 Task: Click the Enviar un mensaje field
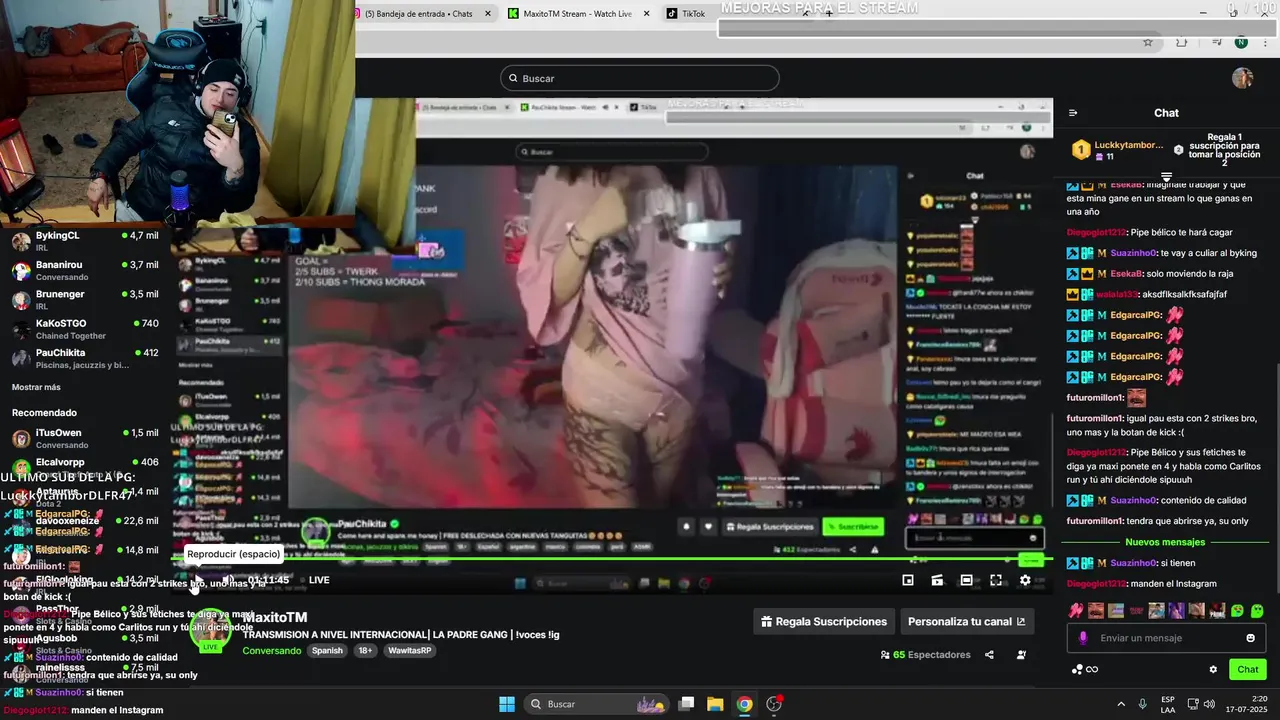pyautogui.click(x=1166, y=638)
